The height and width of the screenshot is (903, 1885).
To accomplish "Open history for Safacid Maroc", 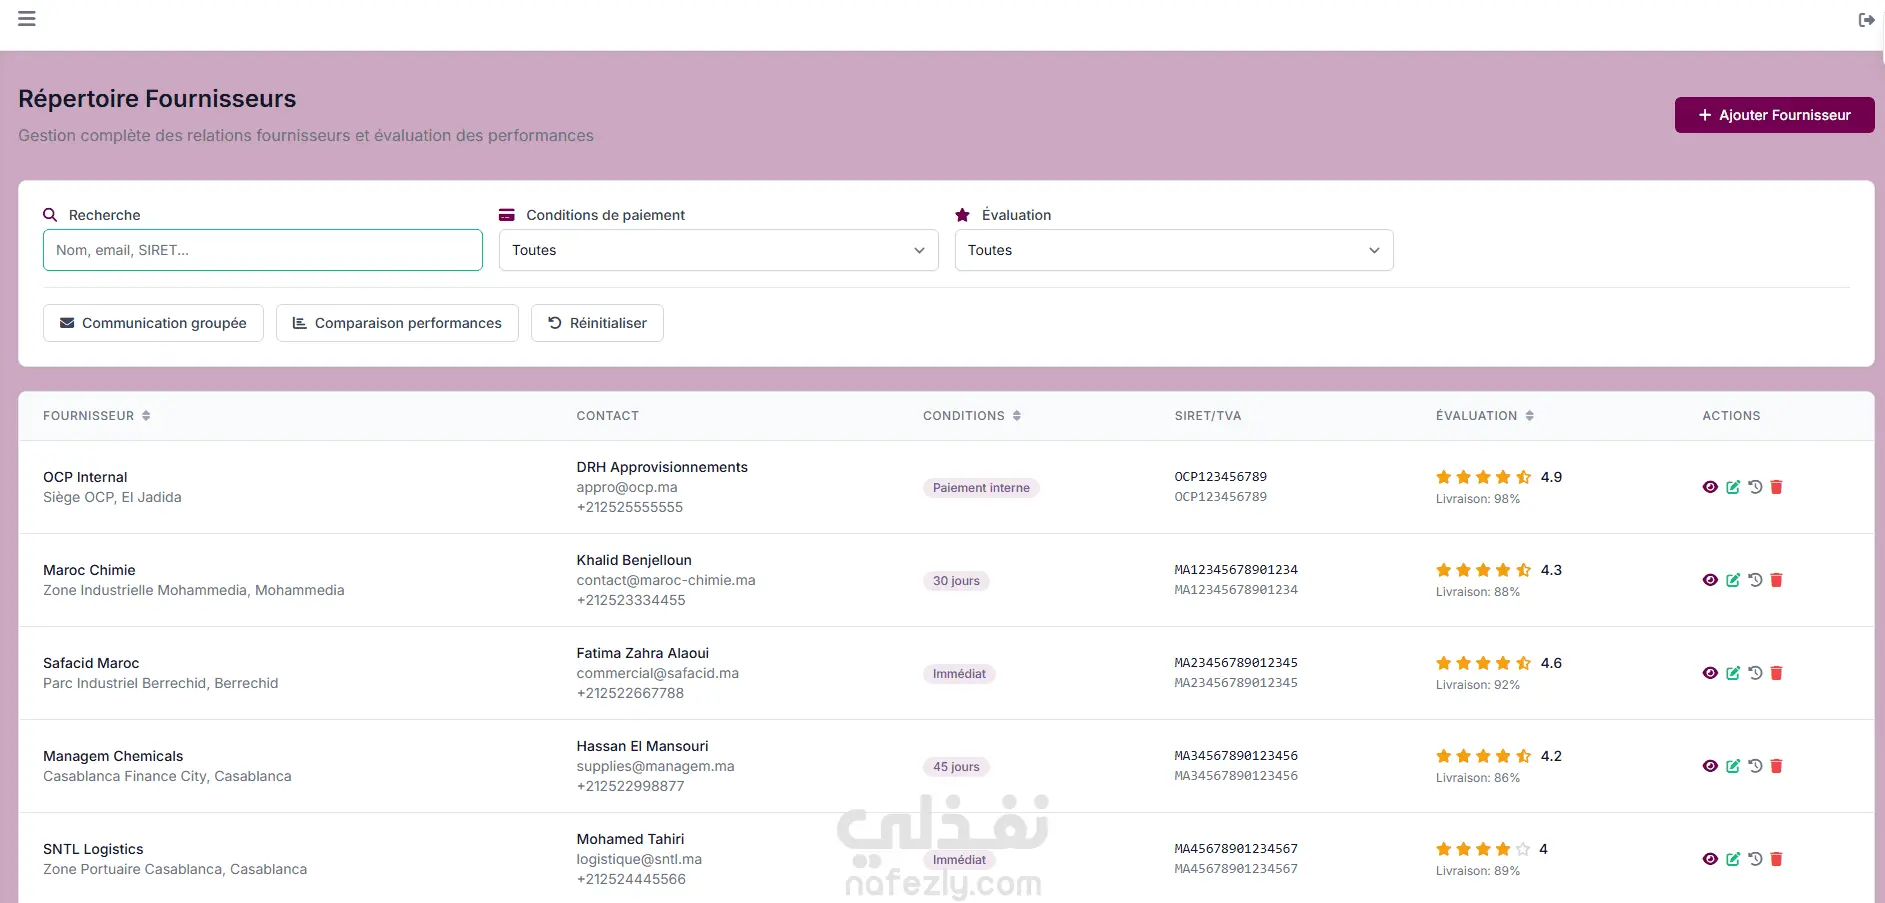I will [x=1755, y=673].
